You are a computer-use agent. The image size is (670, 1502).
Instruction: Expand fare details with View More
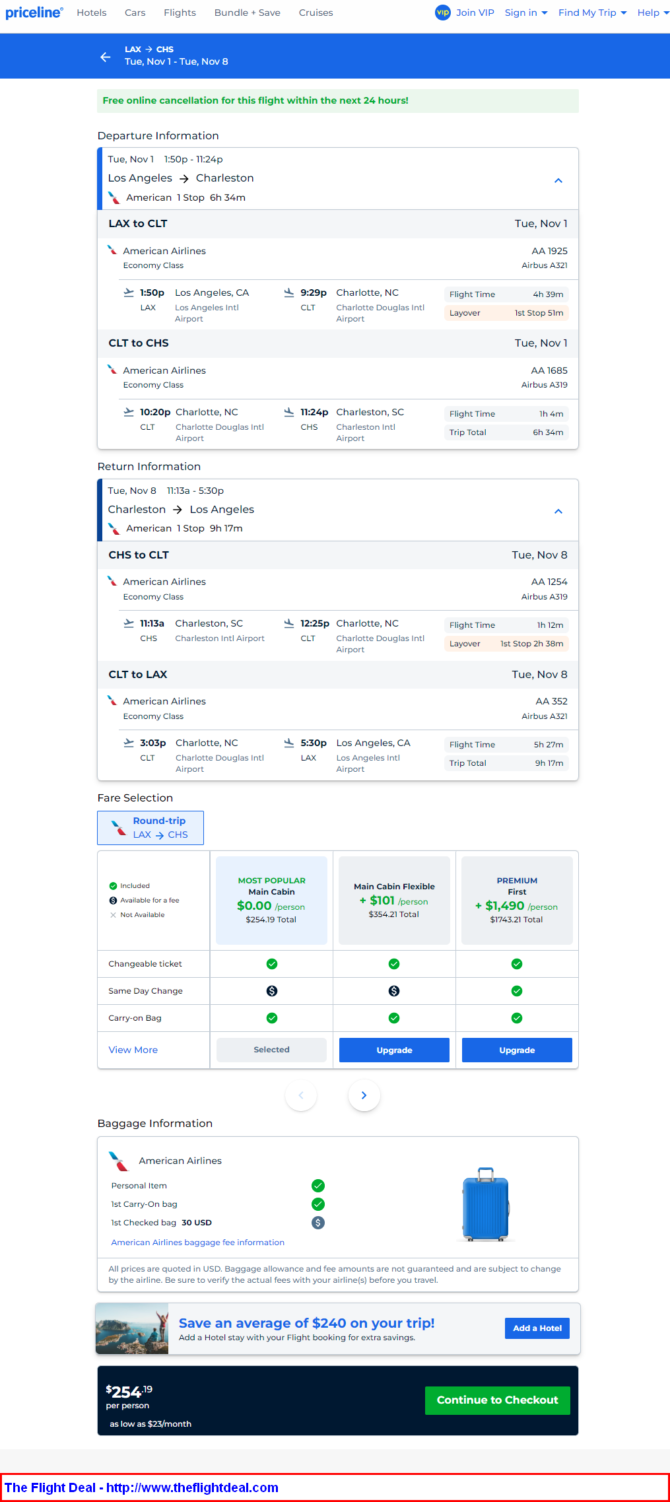pos(133,1050)
